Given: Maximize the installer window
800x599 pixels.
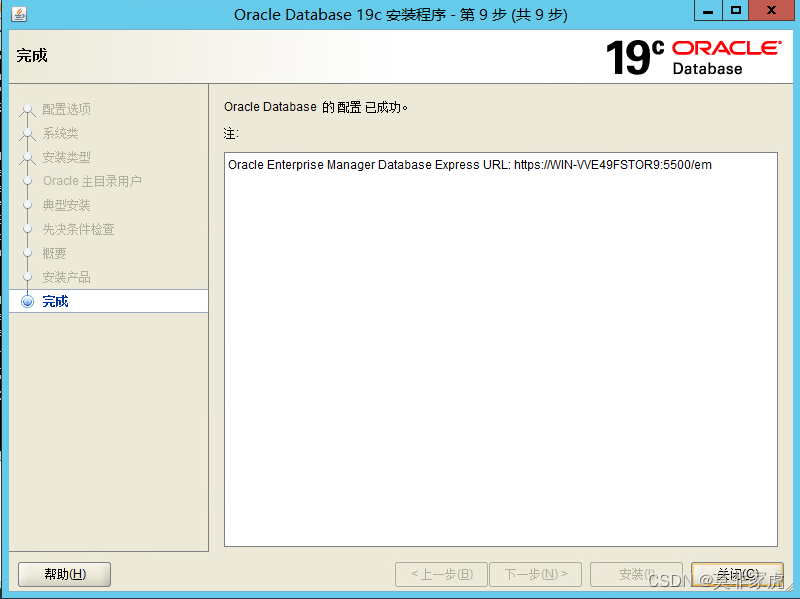Looking at the screenshot, I should 735,11.
